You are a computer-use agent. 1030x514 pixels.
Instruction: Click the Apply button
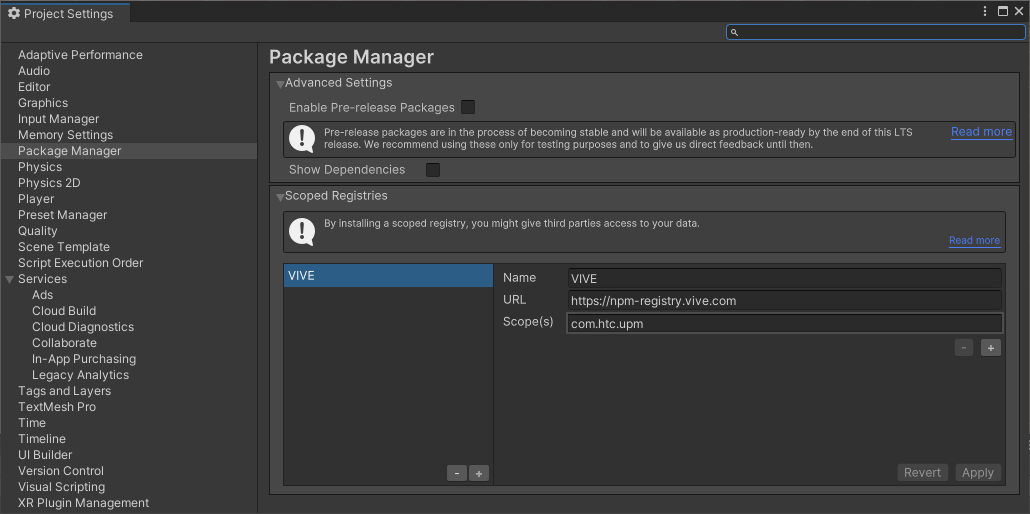(x=977, y=473)
